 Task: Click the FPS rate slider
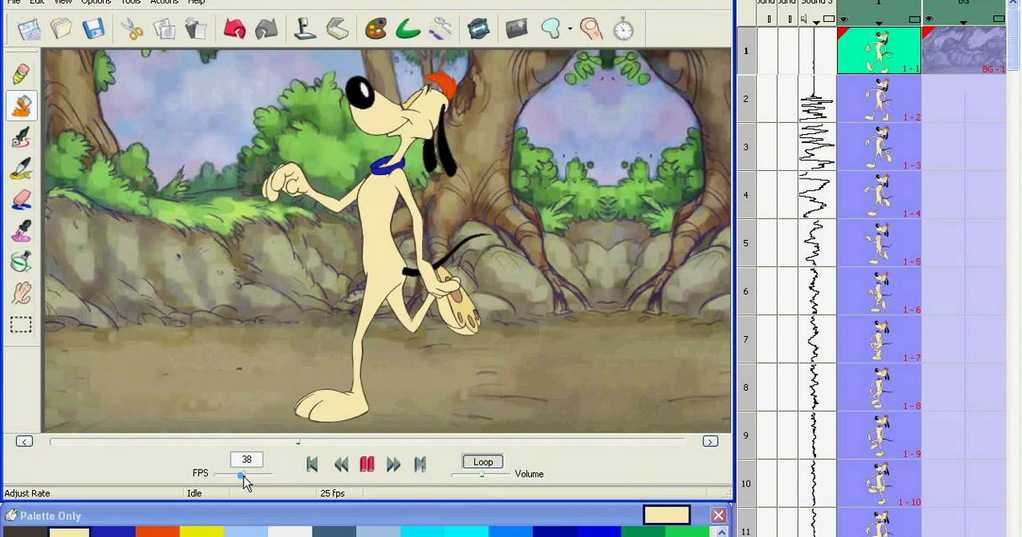[244, 474]
